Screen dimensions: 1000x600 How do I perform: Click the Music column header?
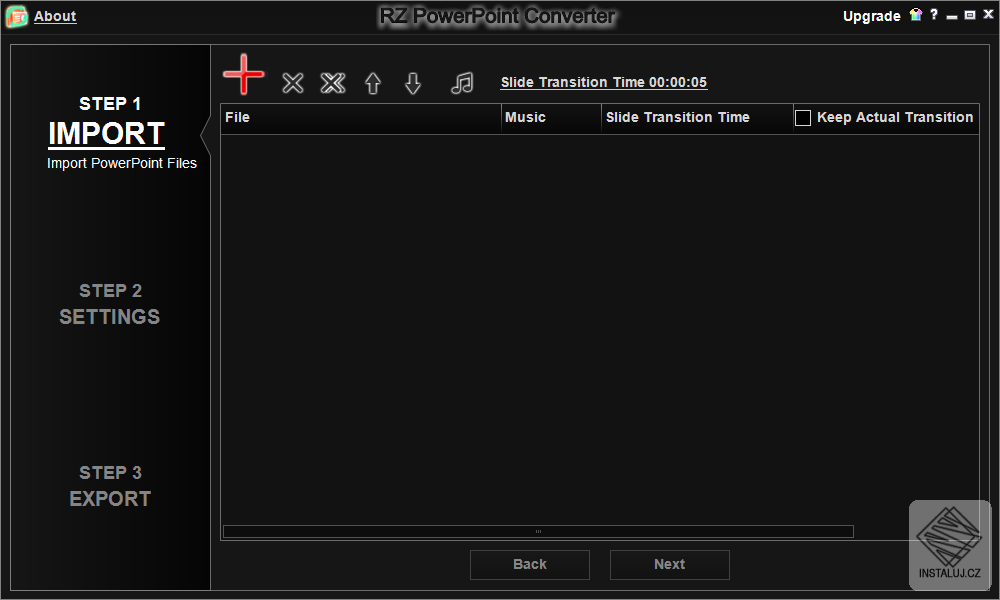551,118
